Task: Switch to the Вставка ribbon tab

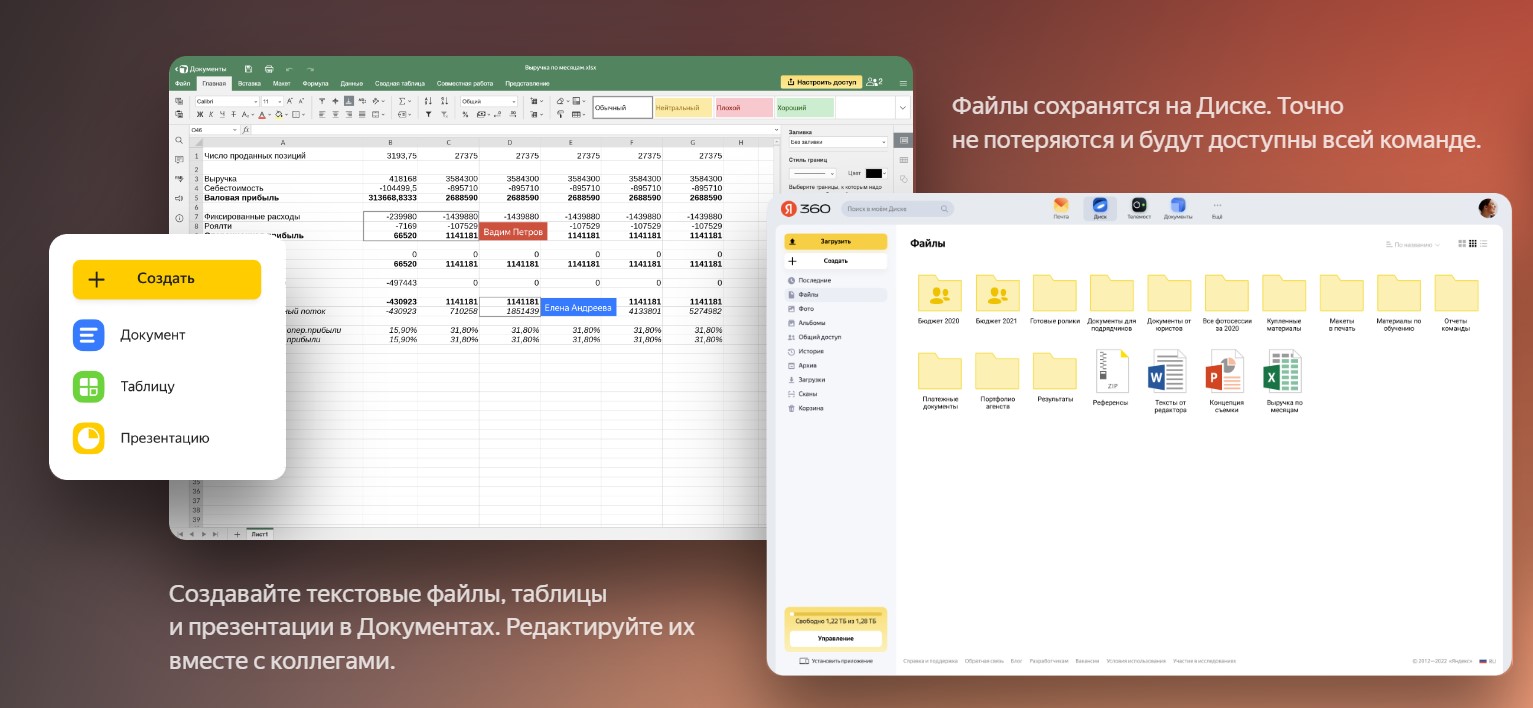Action: [x=248, y=83]
